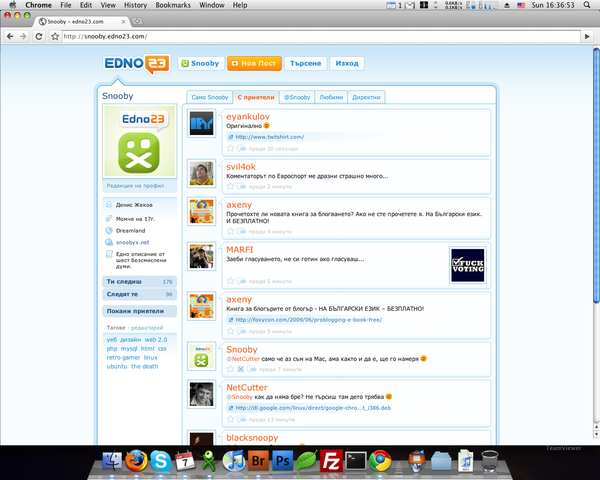600x480 pixels.
Task: Star Snooby's own post
Action: point(230,369)
